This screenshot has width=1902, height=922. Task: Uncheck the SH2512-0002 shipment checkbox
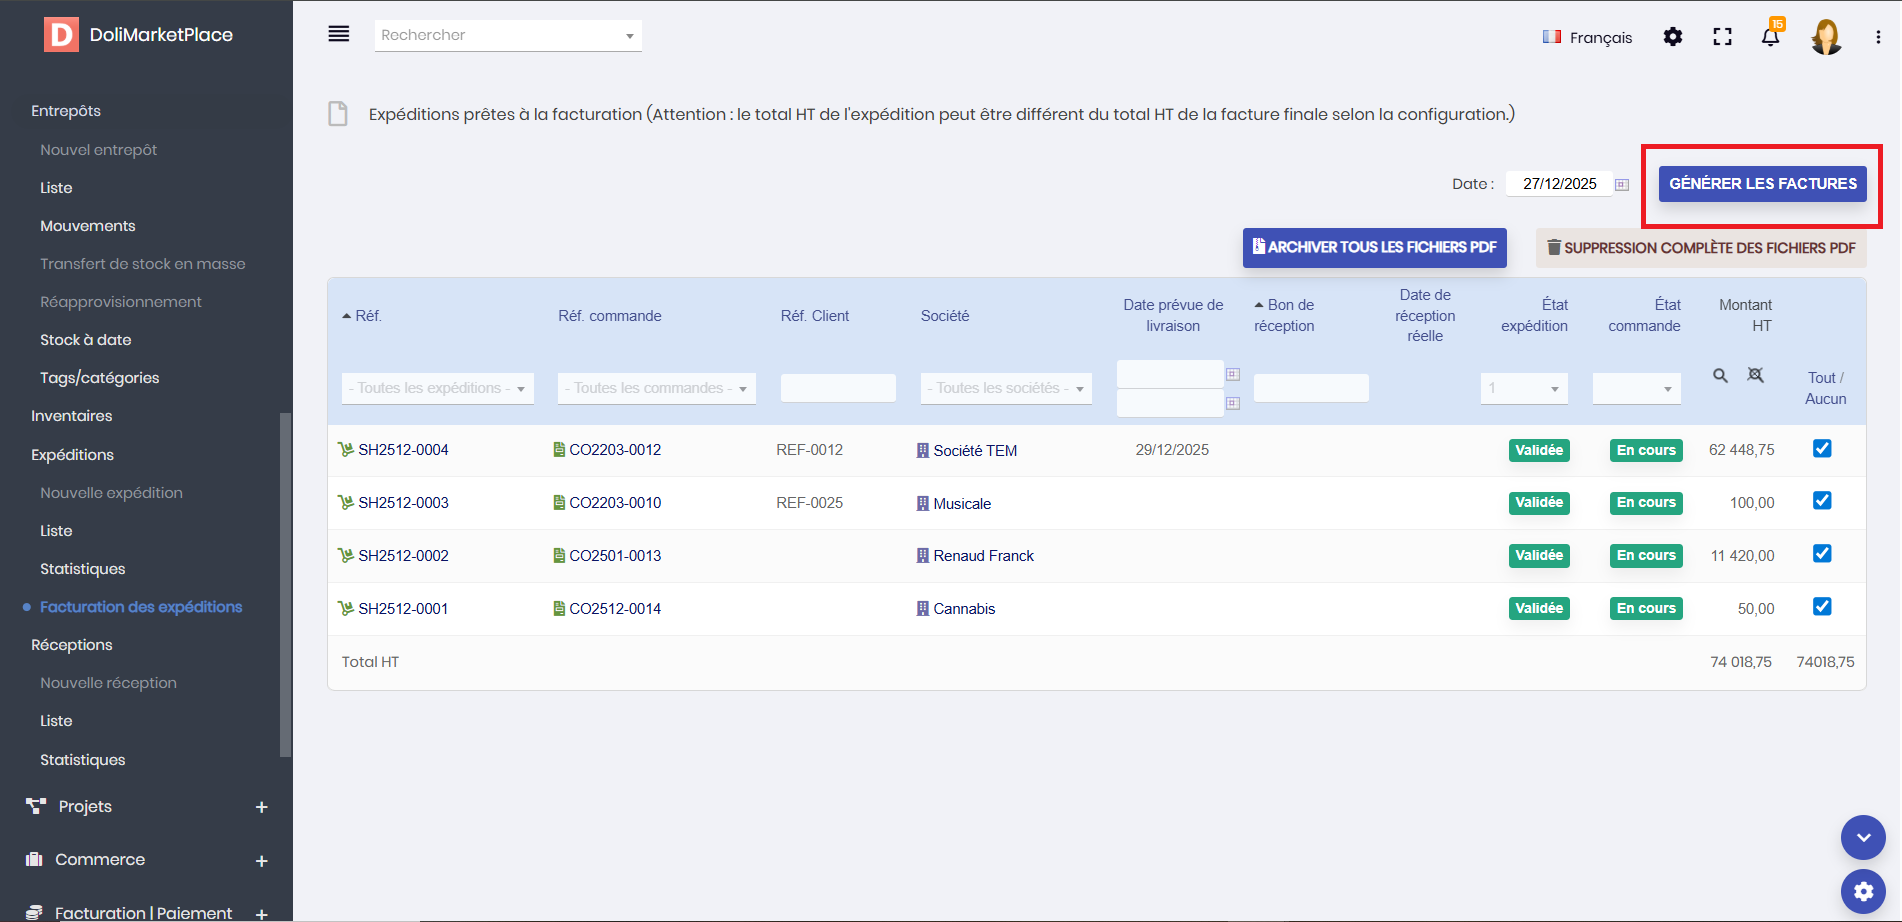coord(1822,554)
